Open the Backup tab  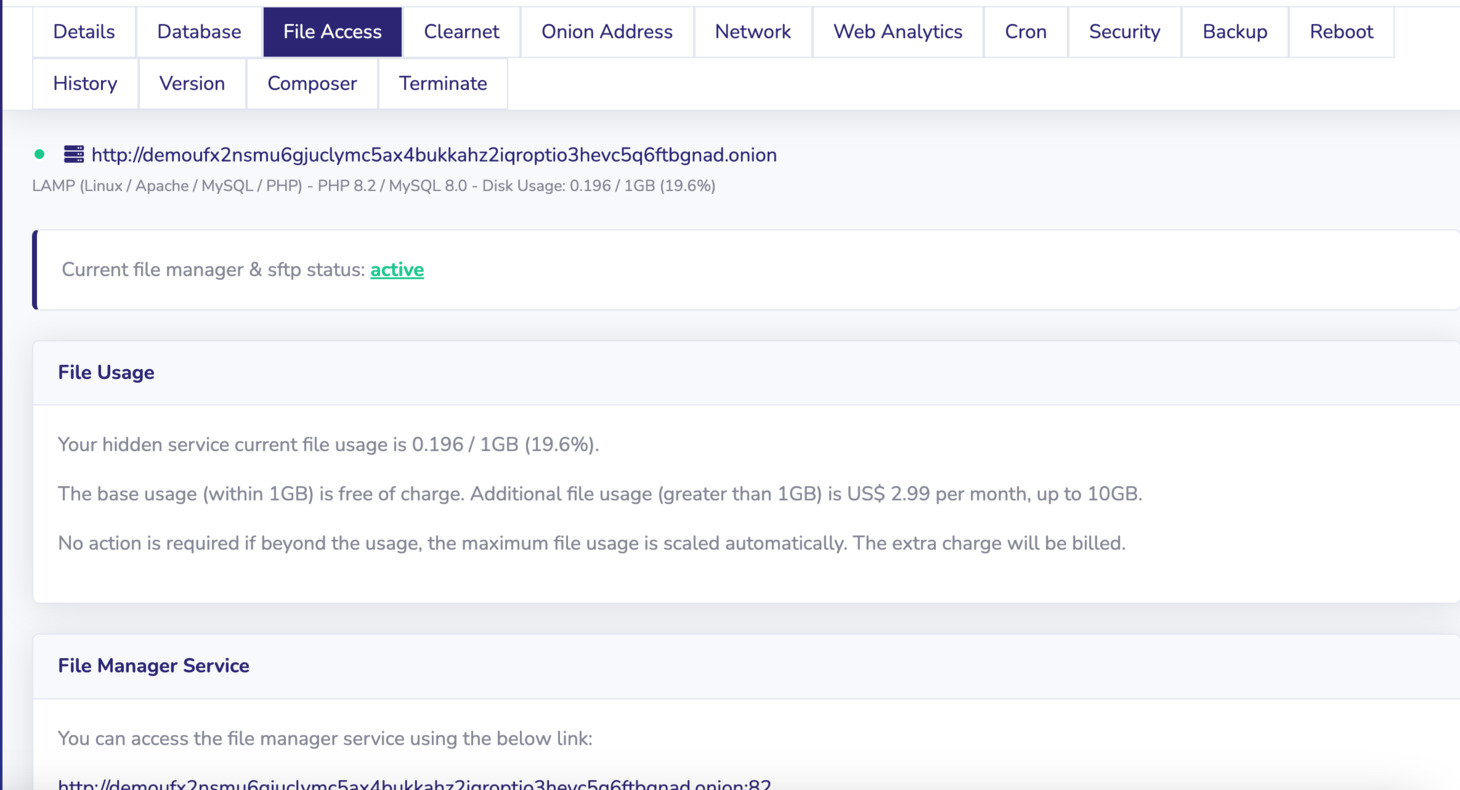pyautogui.click(x=1235, y=32)
